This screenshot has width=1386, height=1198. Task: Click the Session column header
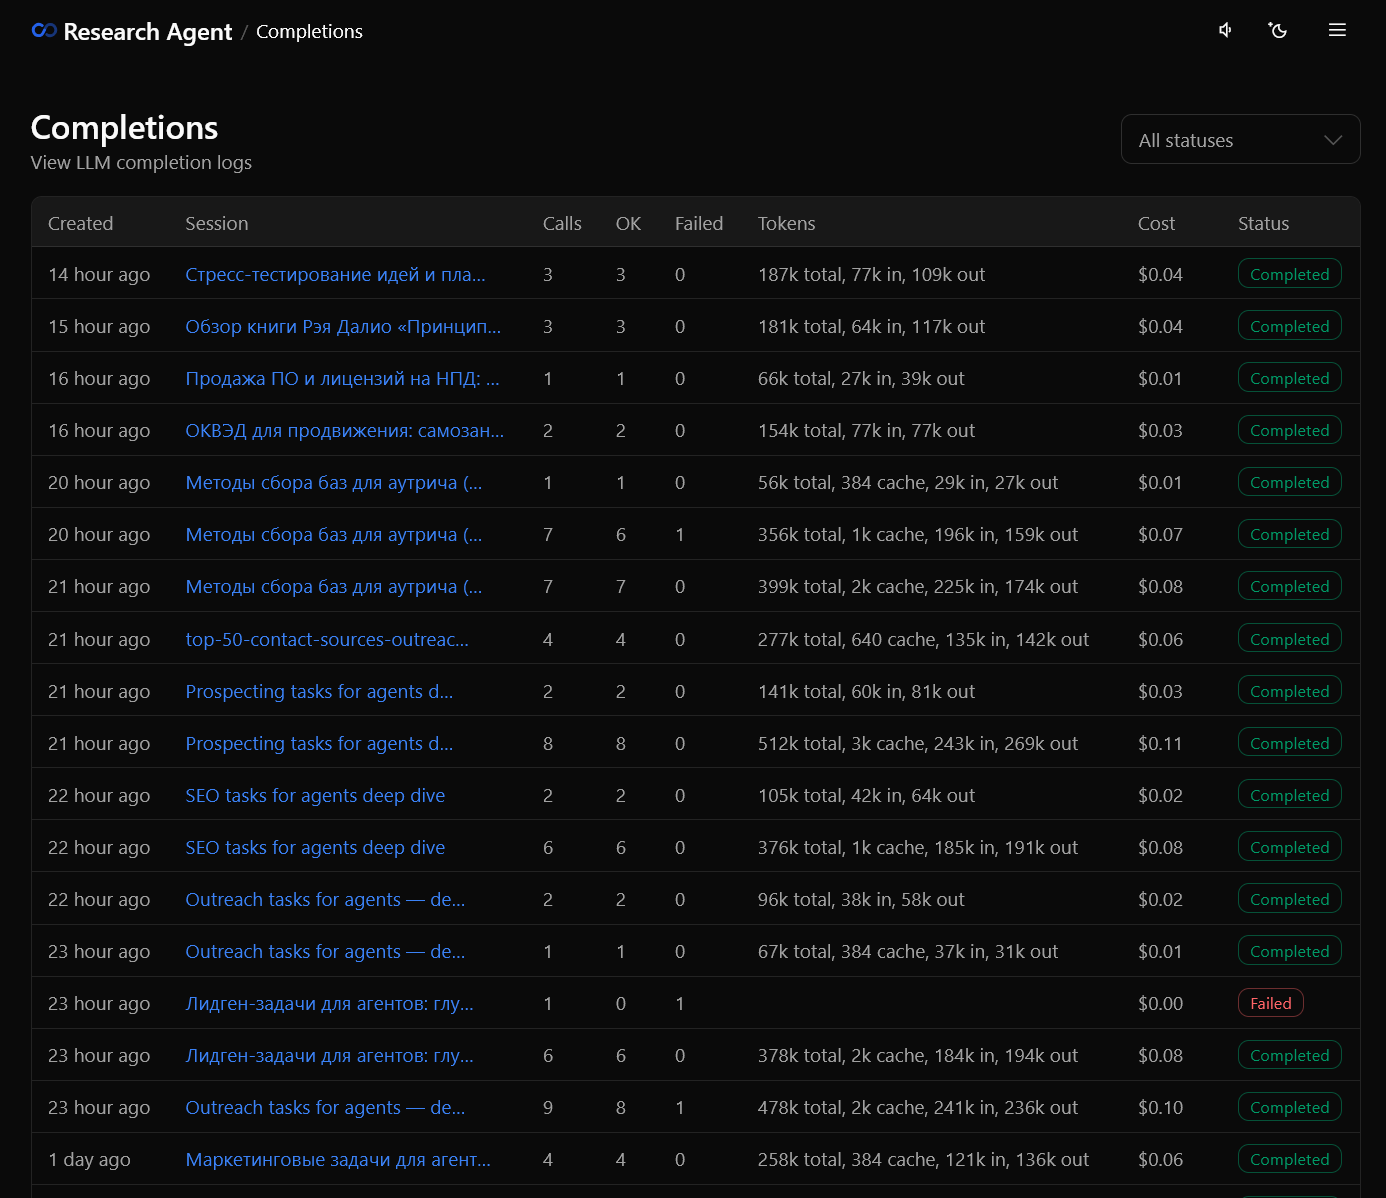pos(217,224)
